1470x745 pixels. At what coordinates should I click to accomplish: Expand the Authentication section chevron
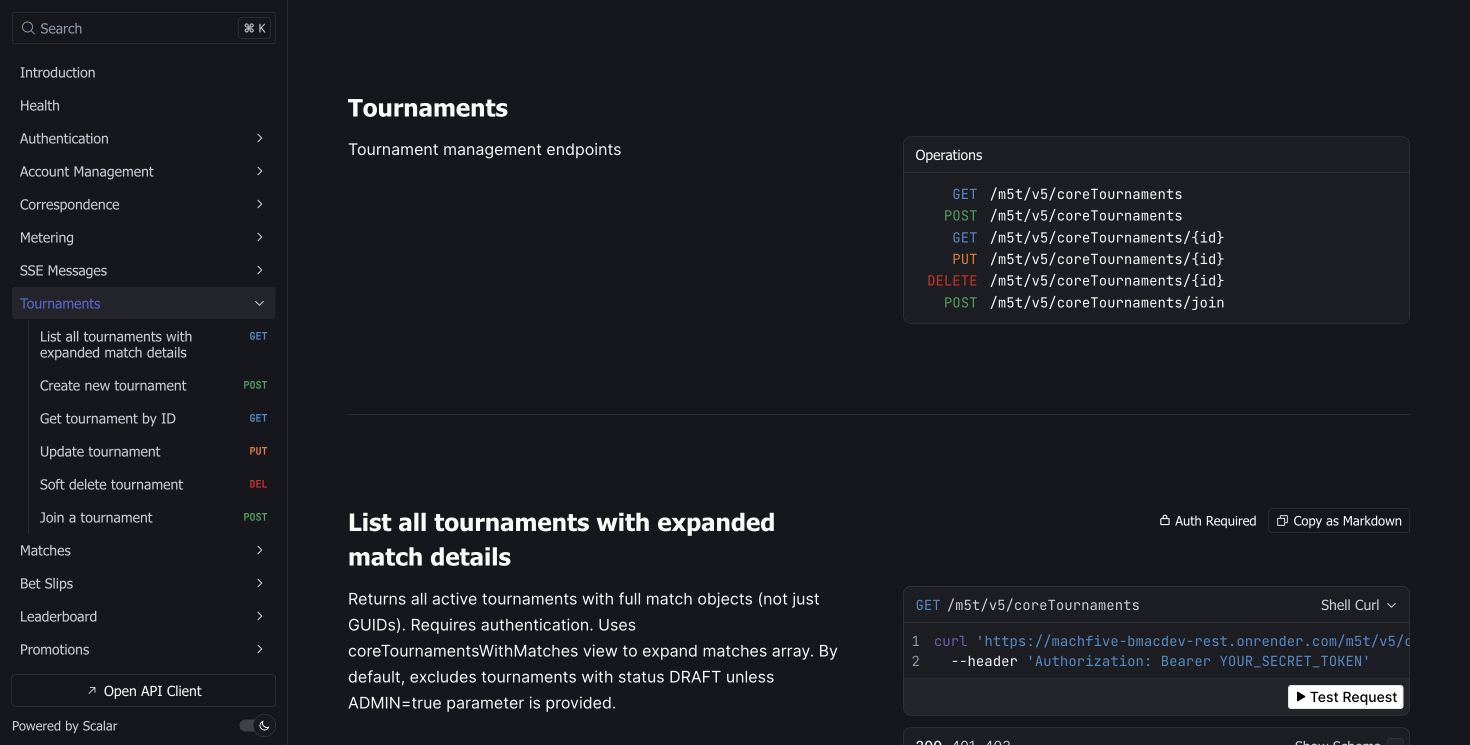(x=259, y=138)
